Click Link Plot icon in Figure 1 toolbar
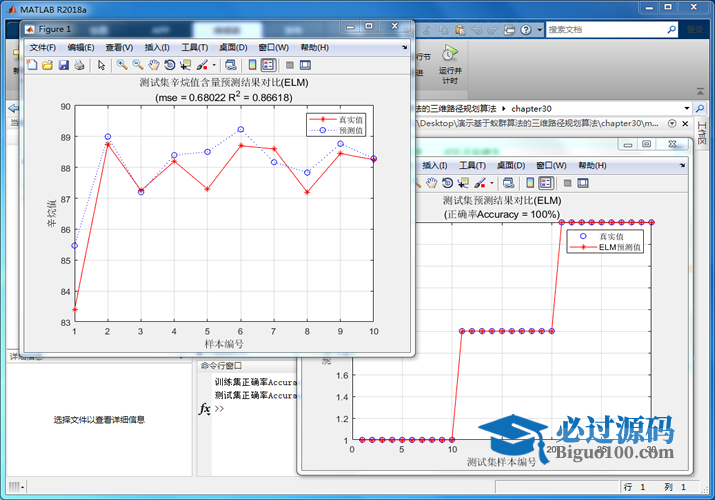715x500 pixels. tap(231, 65)
